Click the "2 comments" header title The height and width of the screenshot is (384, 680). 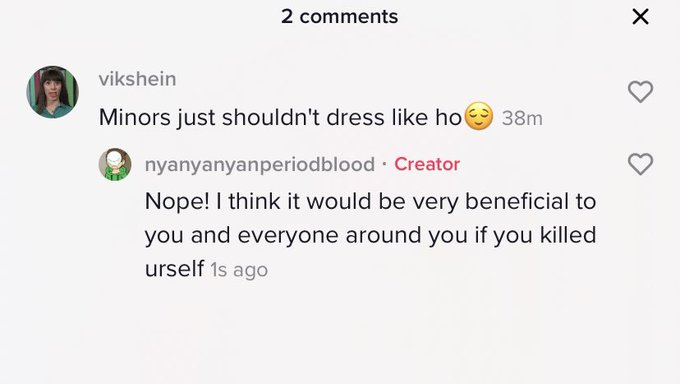[340, 16]
